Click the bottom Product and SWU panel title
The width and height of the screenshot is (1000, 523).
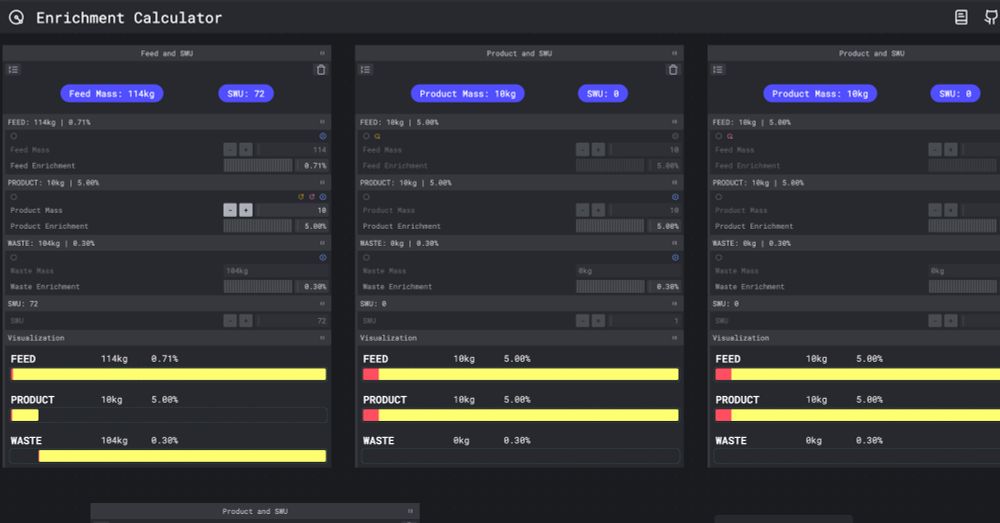pos(254,512)
